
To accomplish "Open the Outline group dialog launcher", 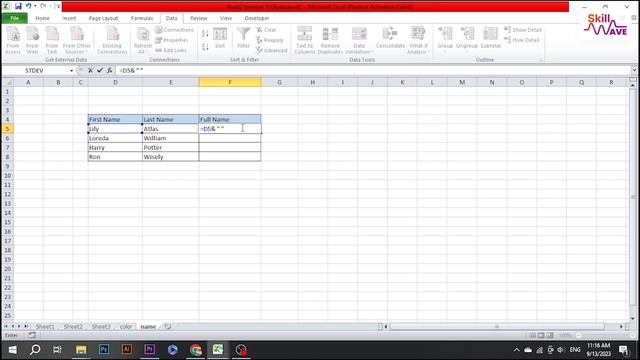I will [x=541, y=60].
